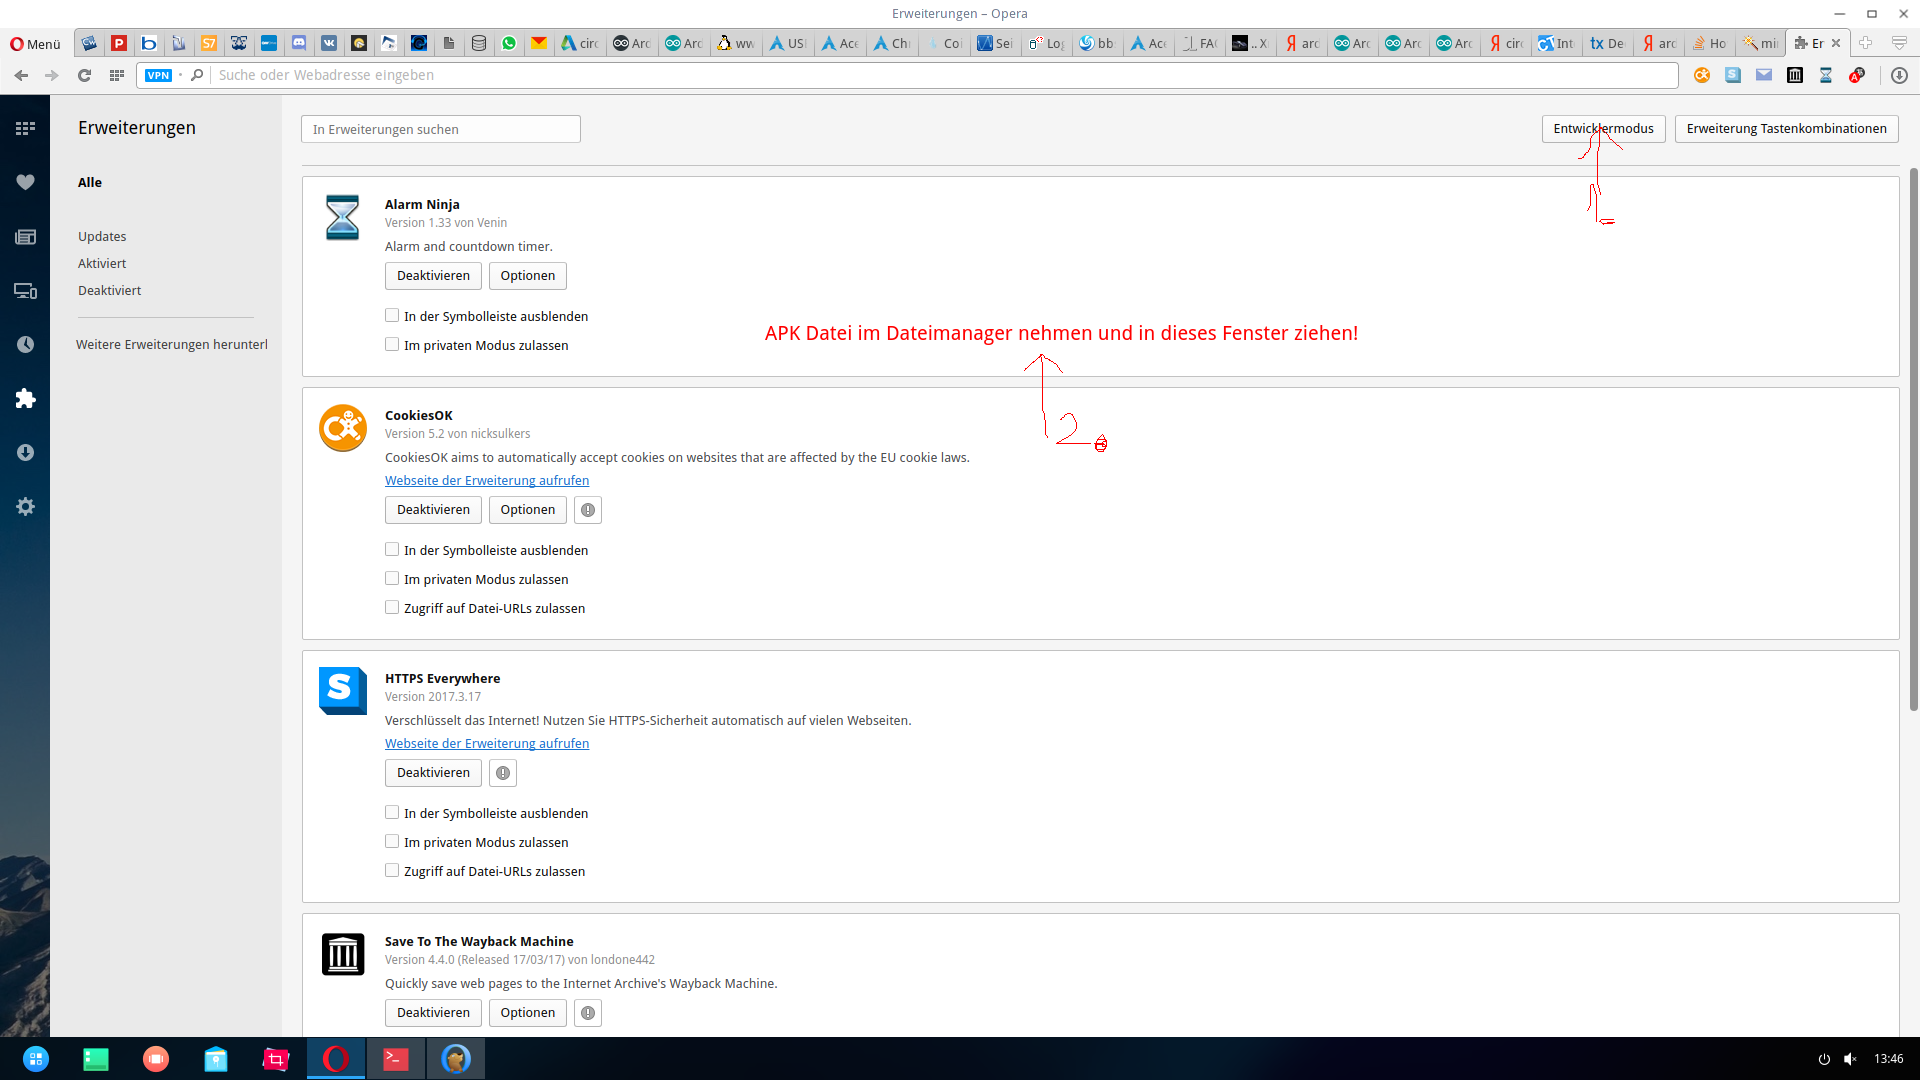
Task: Click CookiesOK icon in address toolbar
Action: point(1702,75)
